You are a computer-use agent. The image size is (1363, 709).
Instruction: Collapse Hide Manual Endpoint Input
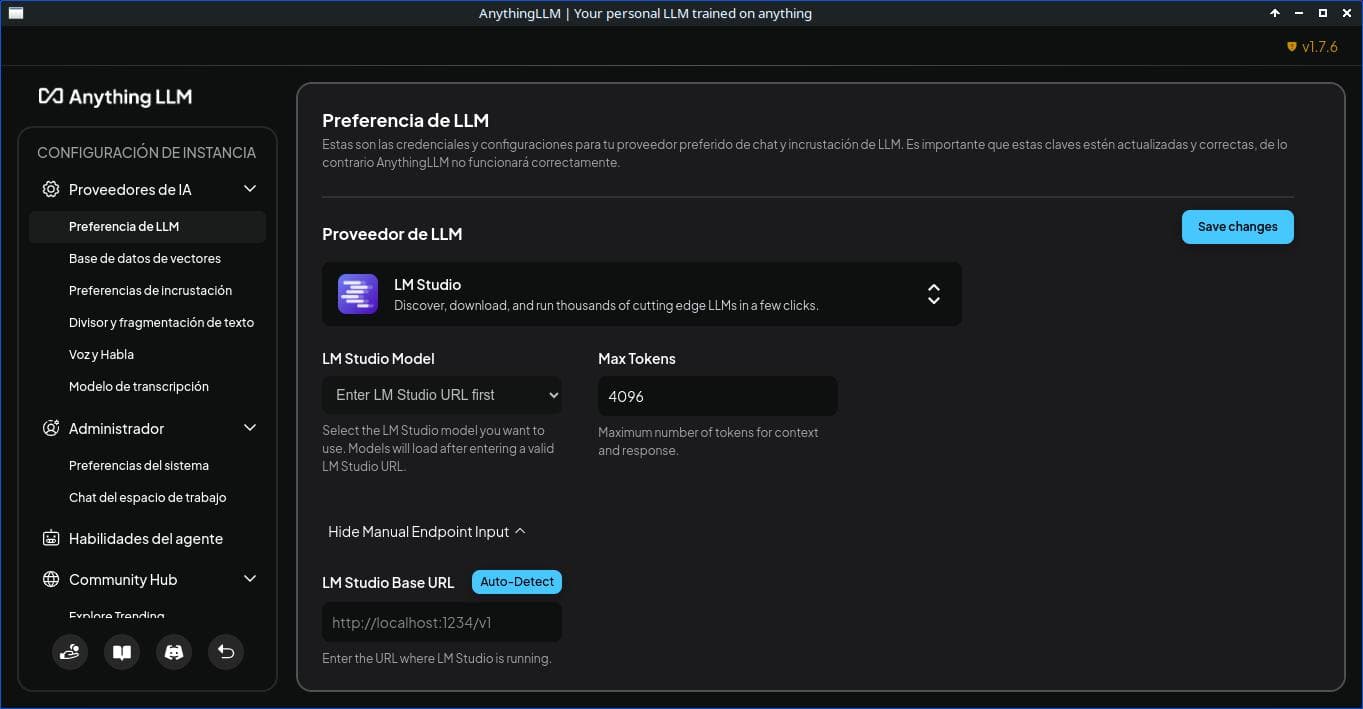[x=427, y=532]
